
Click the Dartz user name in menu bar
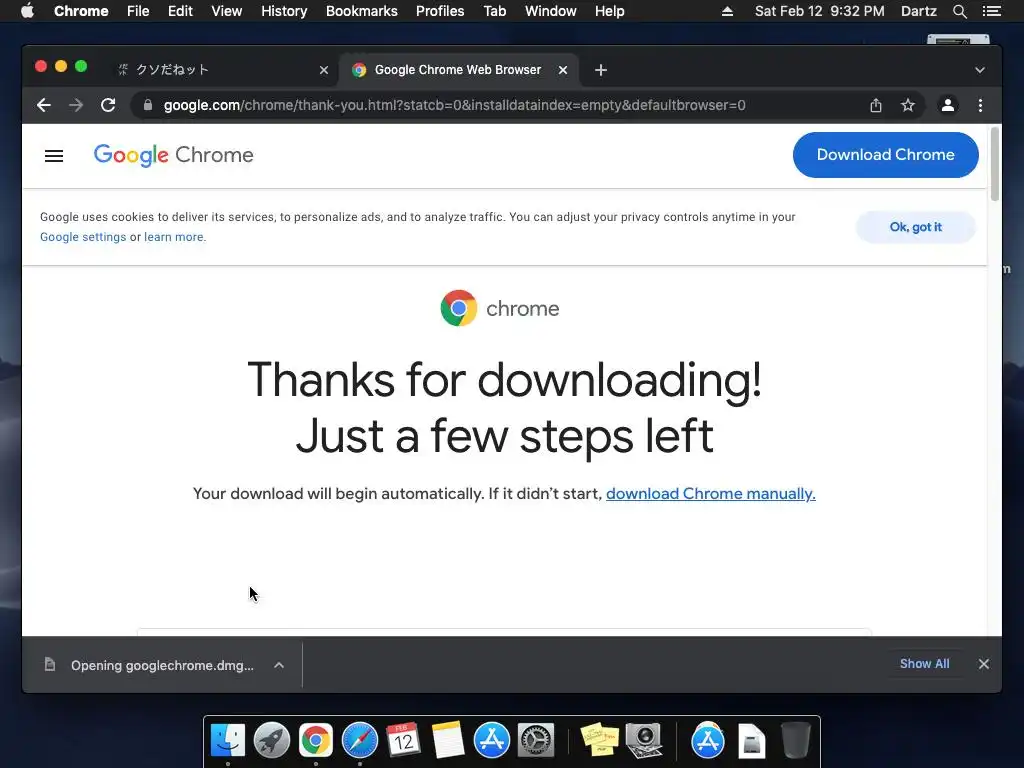click(919, 11)
